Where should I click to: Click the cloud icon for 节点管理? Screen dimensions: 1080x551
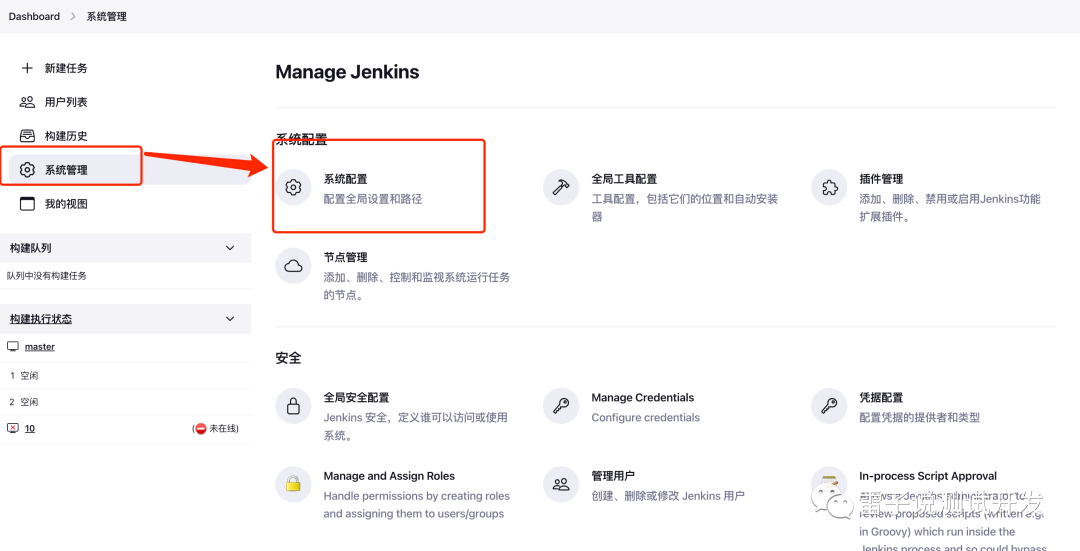(293, 266)
